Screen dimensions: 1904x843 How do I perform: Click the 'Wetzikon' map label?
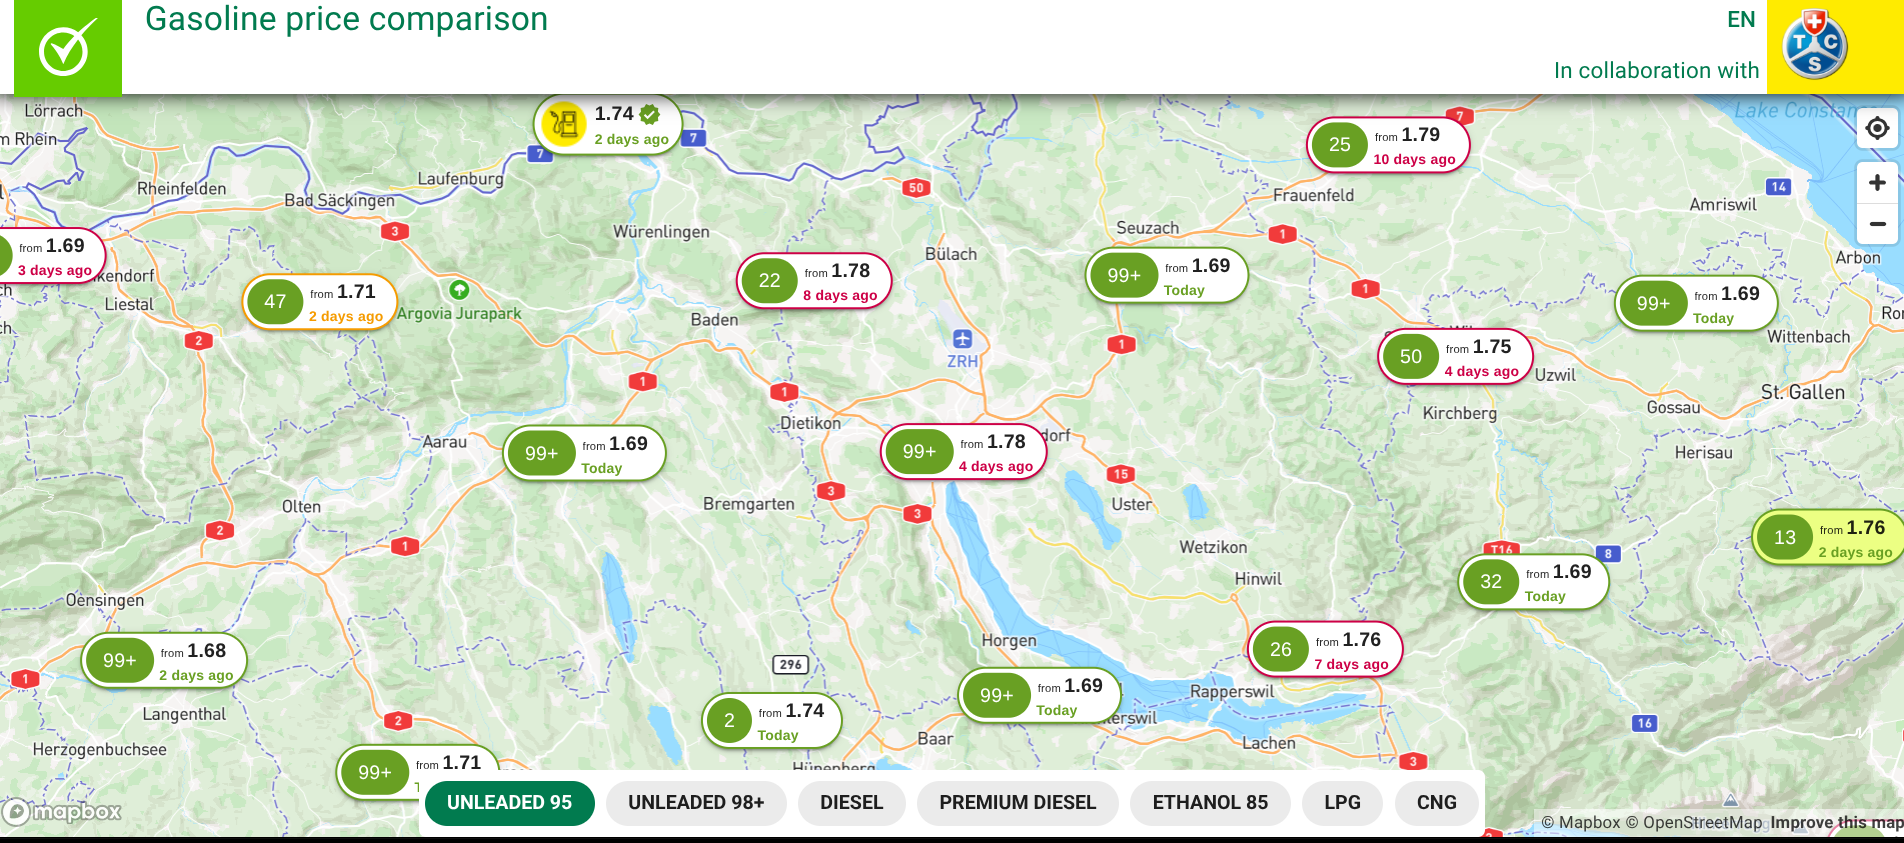(x=1213, y=548)
